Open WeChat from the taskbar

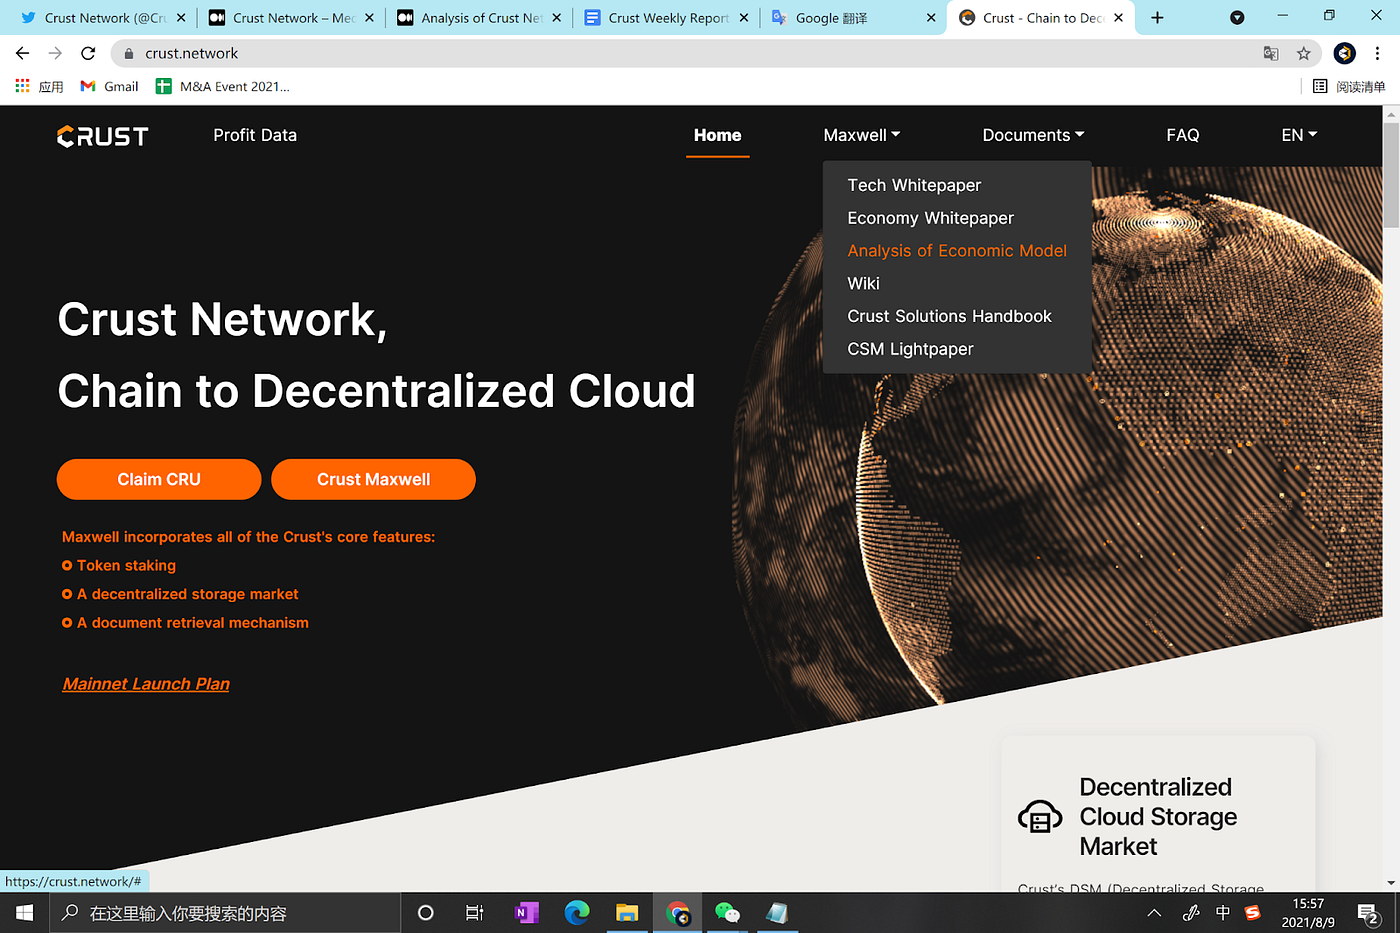click(x=728, y=913)
